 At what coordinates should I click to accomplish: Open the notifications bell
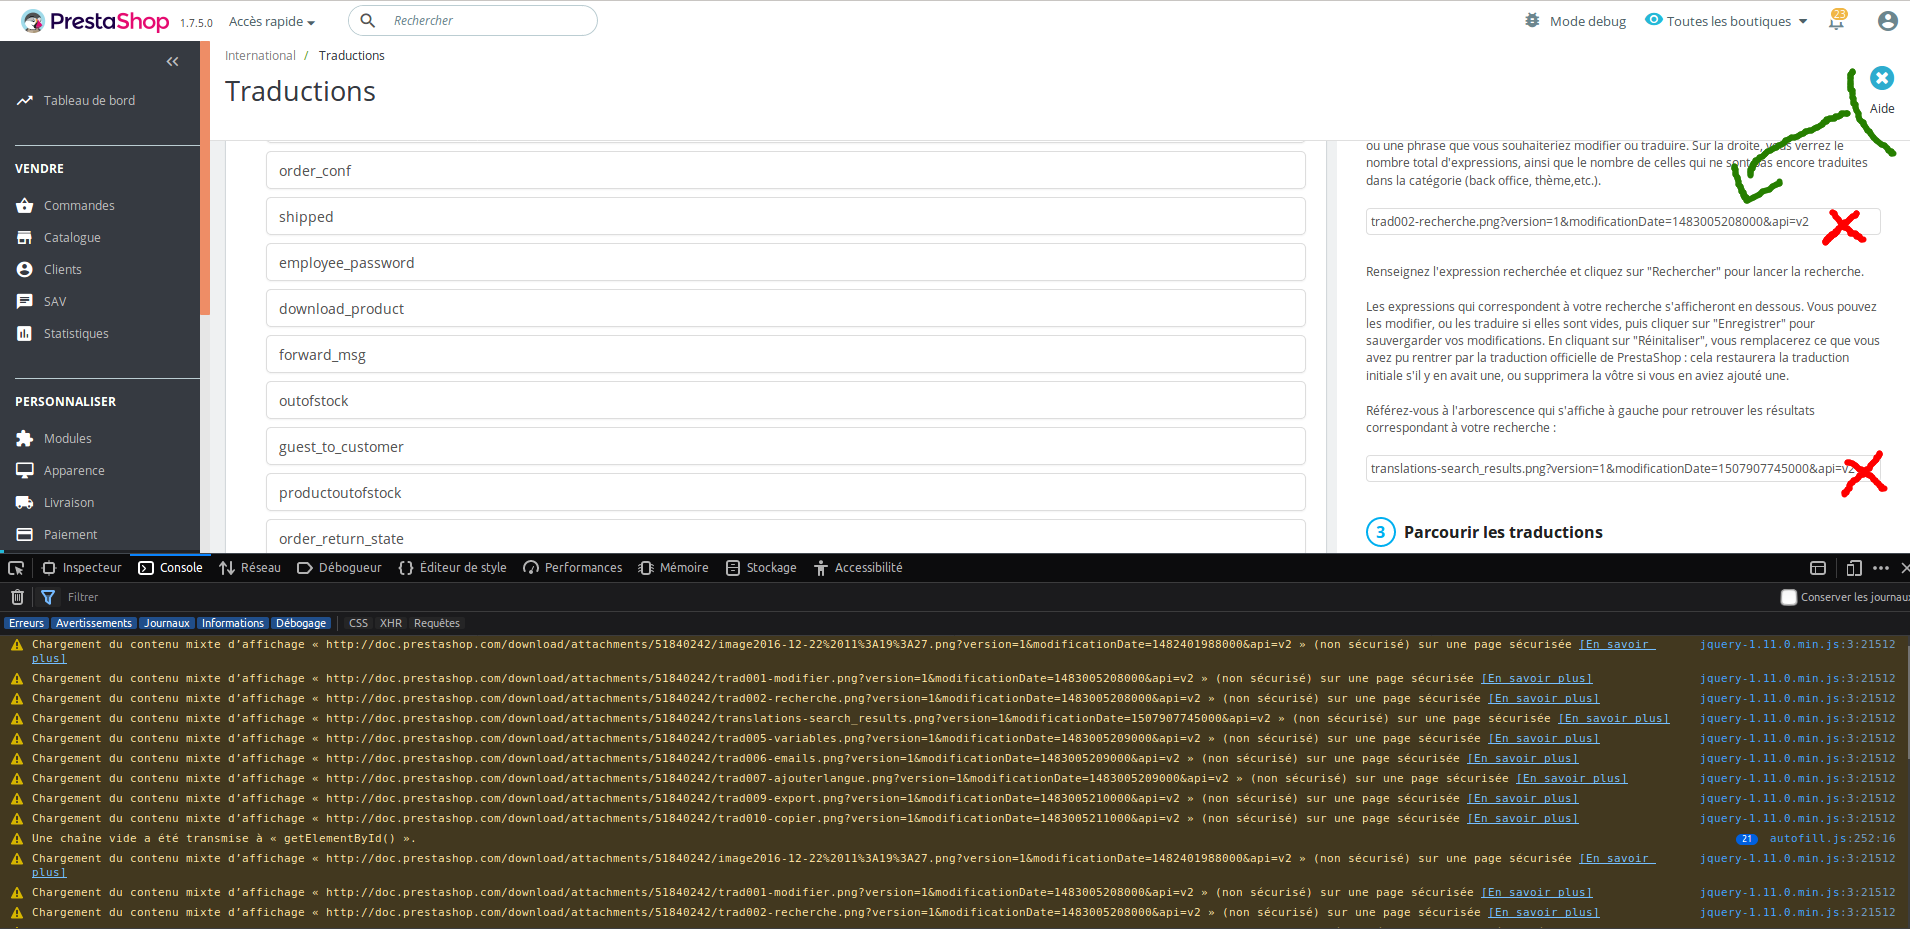tap(1837, 21)
